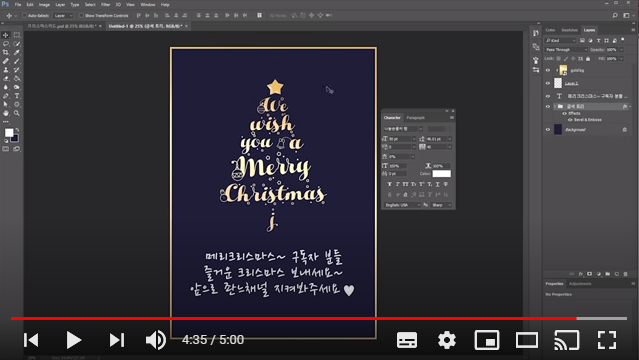The height and width of the screenshot is (360, 639).
Task: Pick the Eyedropper tool
Action: (x=17, y=52)
